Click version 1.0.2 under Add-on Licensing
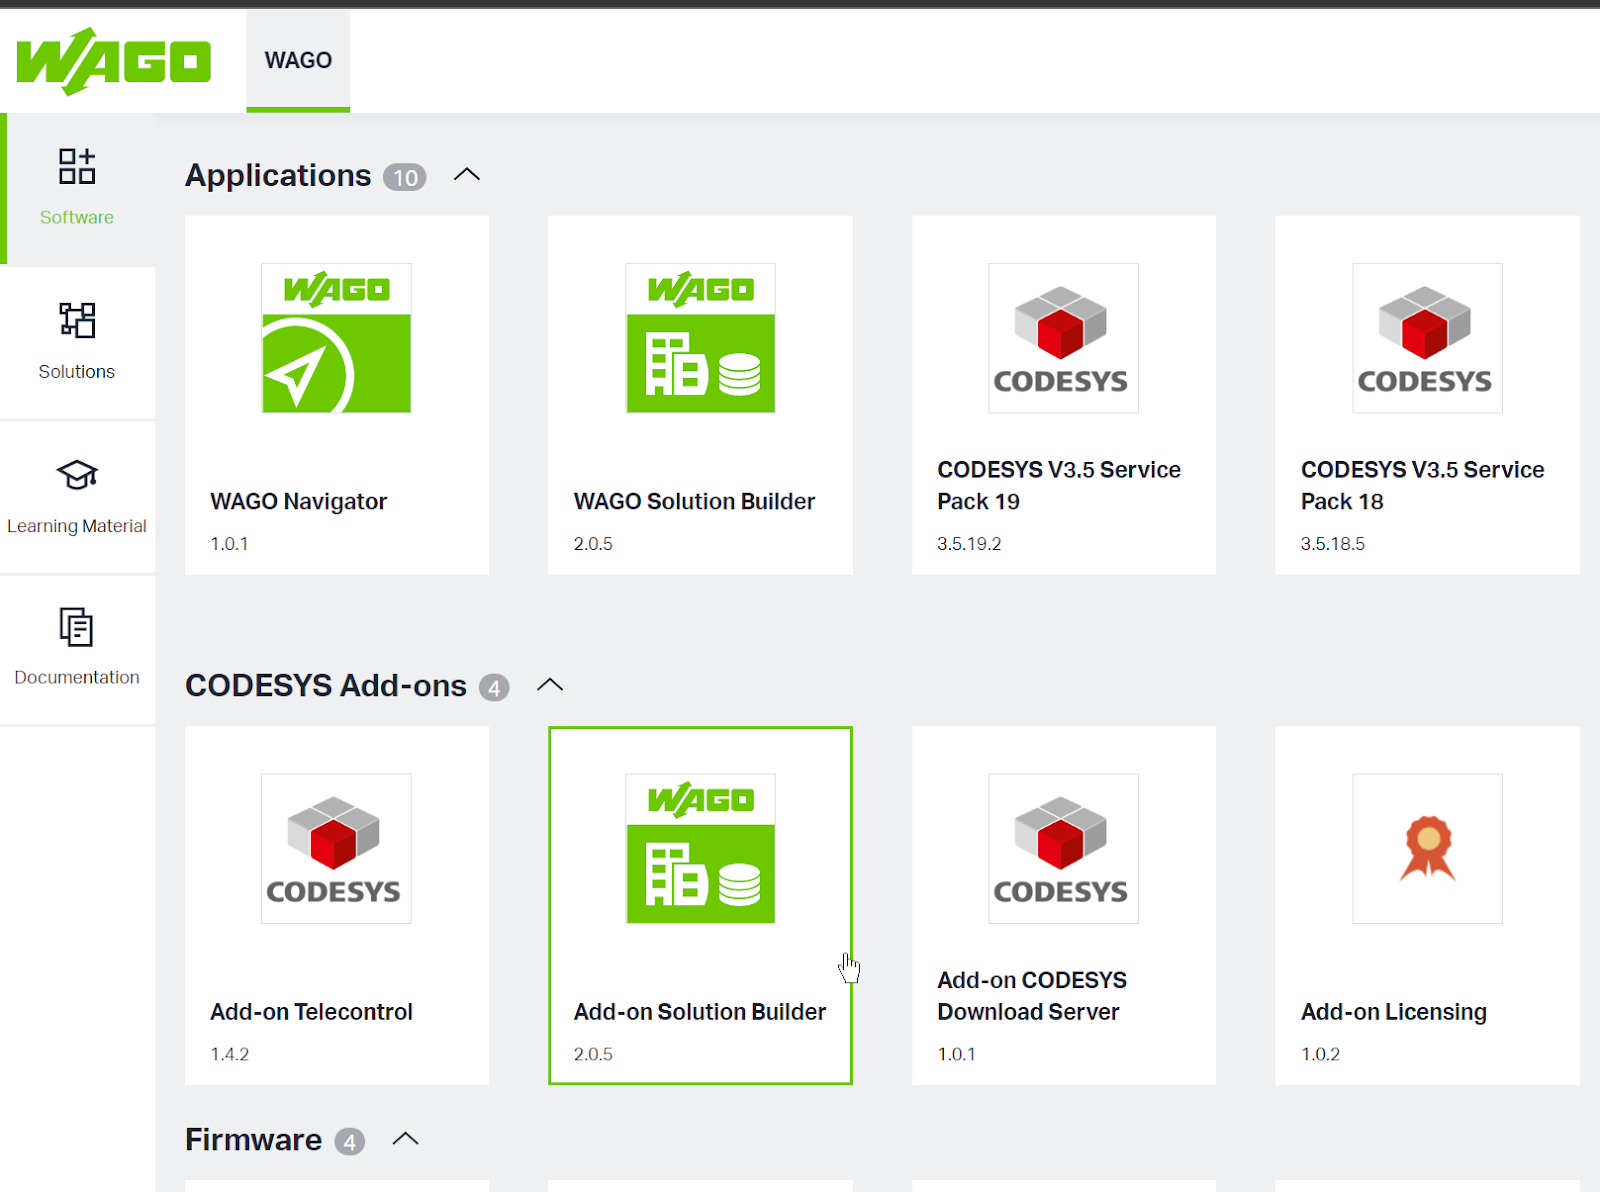The width and height of the screenshot is (1600, 1192). point(1320,1054)
